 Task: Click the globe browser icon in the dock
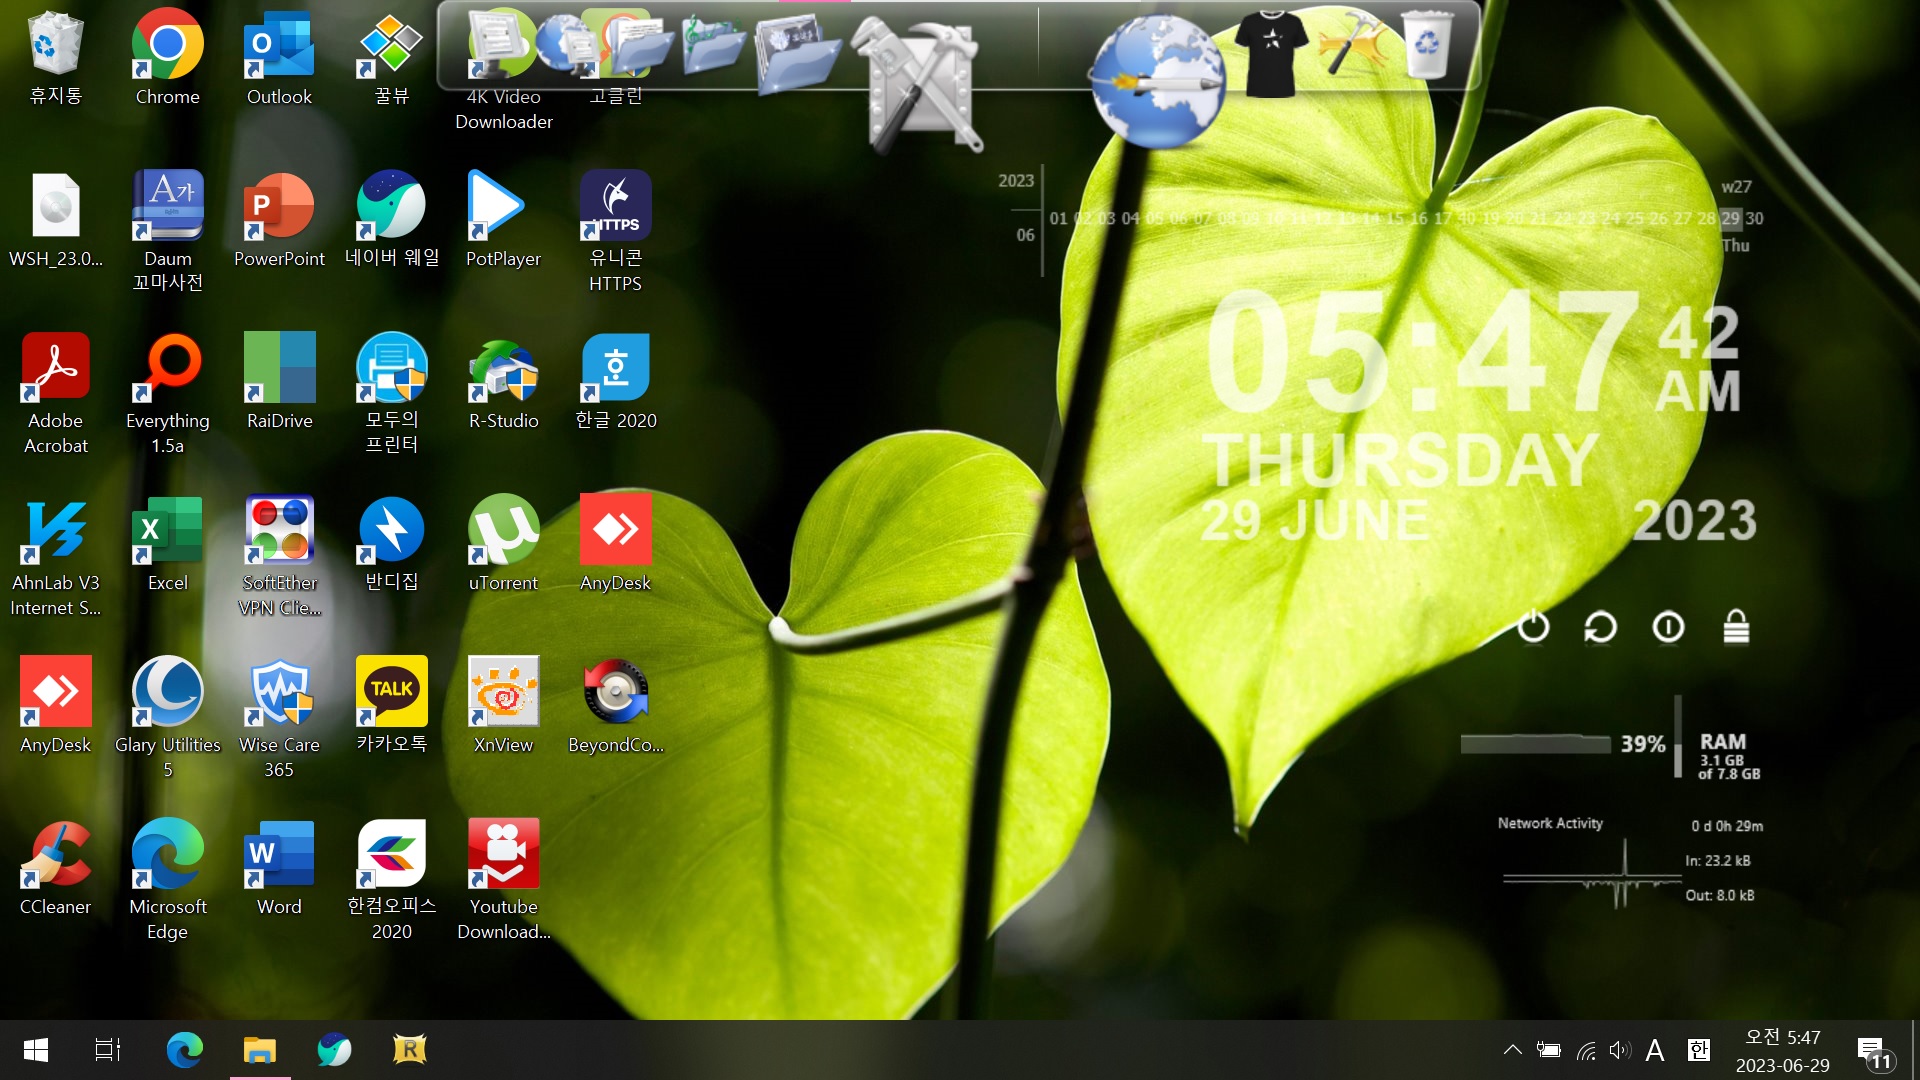coord(1157,80)
